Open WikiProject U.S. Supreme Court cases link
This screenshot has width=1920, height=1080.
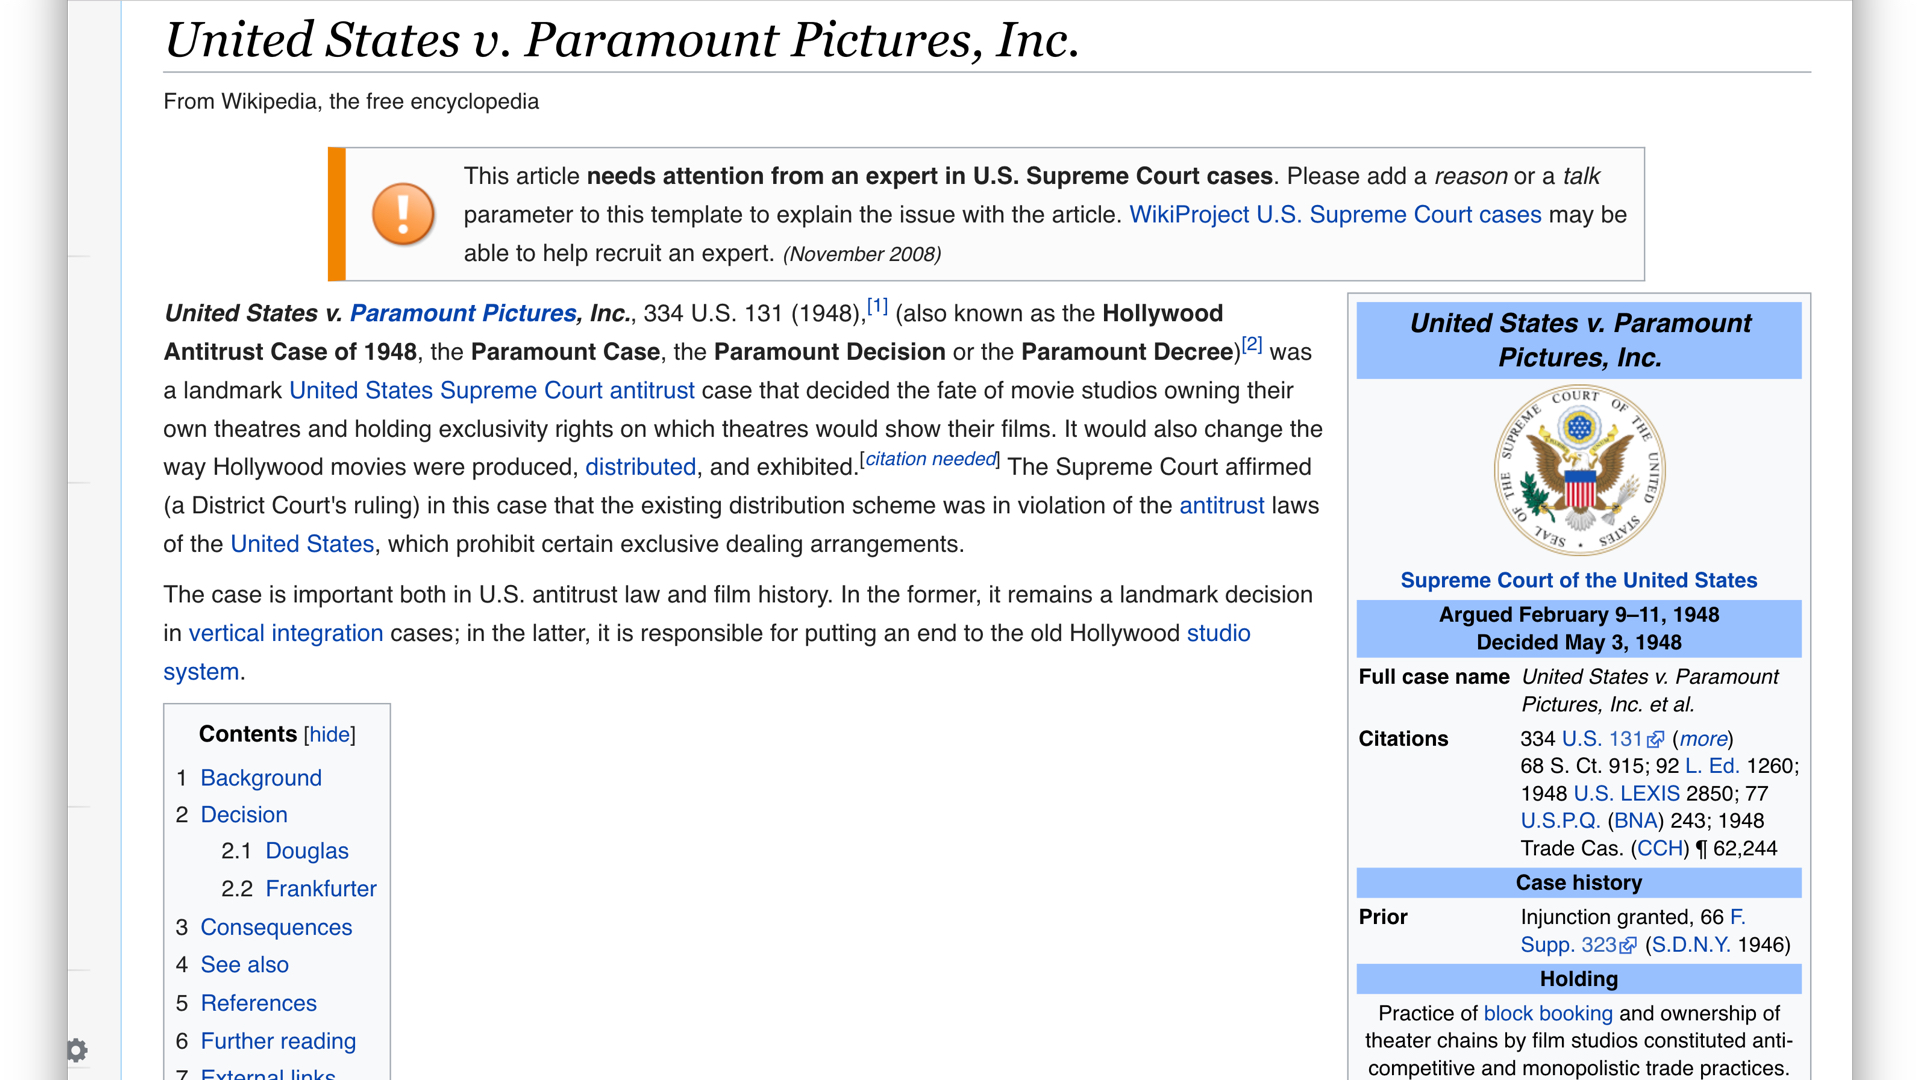click(1335, 215)
